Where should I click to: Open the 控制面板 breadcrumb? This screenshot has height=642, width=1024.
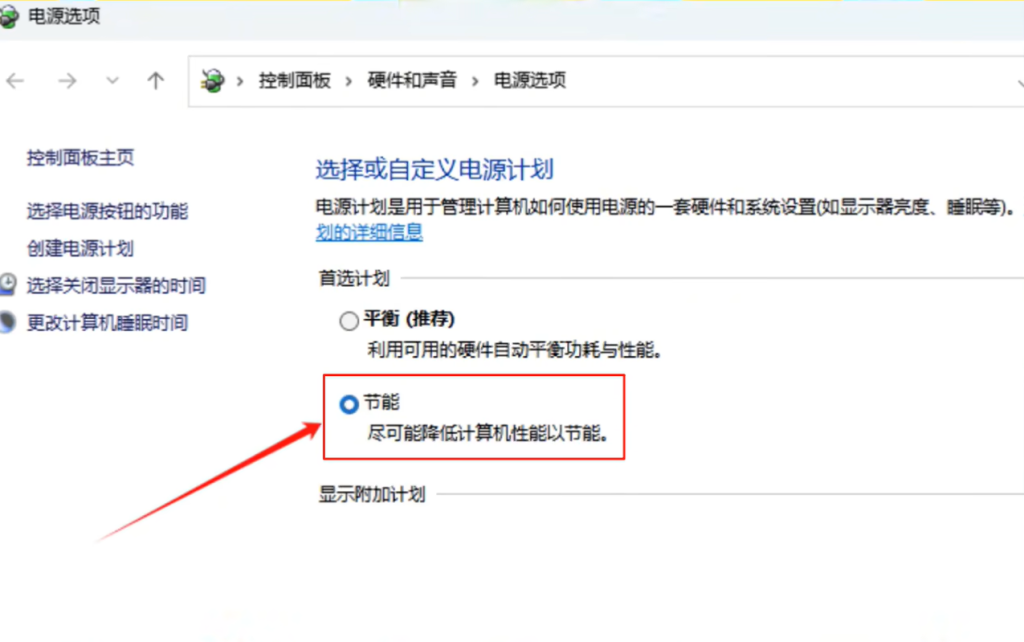295,80
